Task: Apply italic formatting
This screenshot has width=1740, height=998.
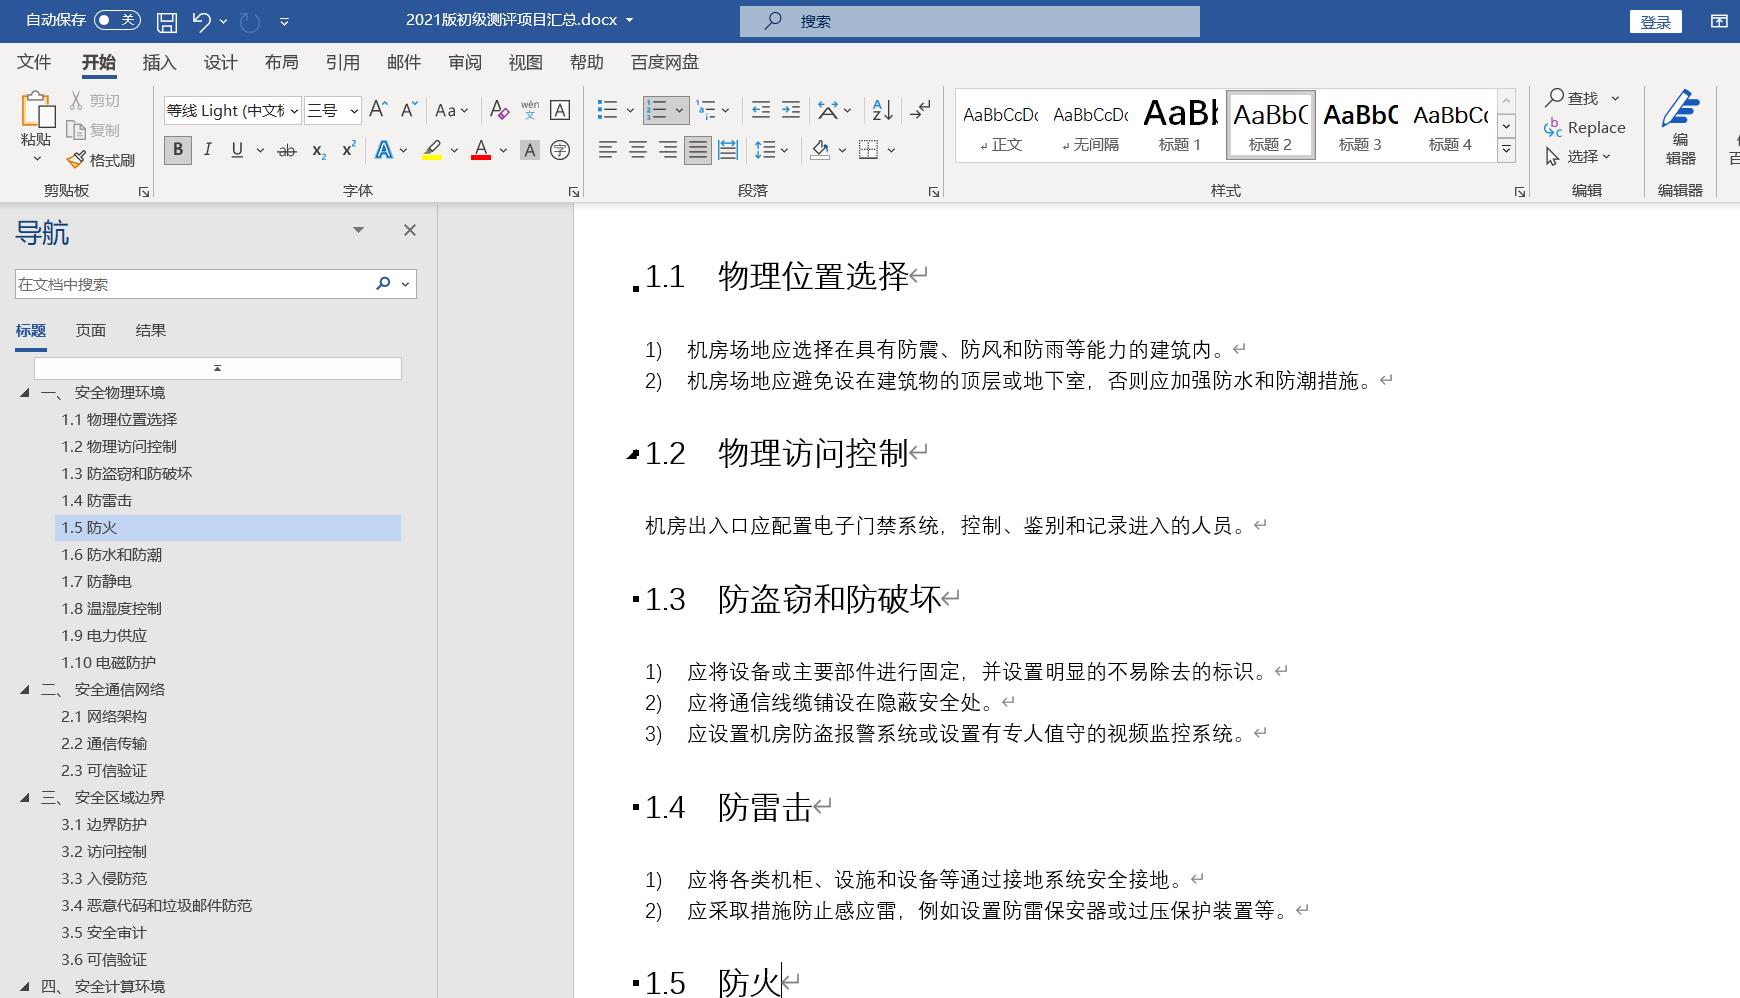Action: pos(207,150)
